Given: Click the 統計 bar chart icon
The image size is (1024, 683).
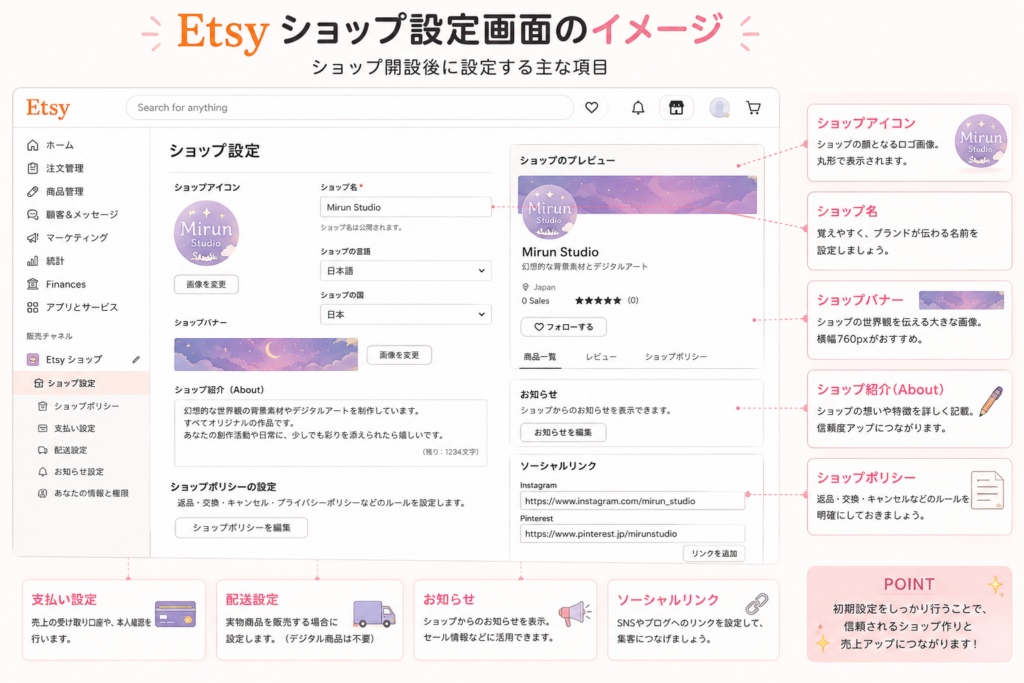Looking at the screenshot, I should coord(33,261).
